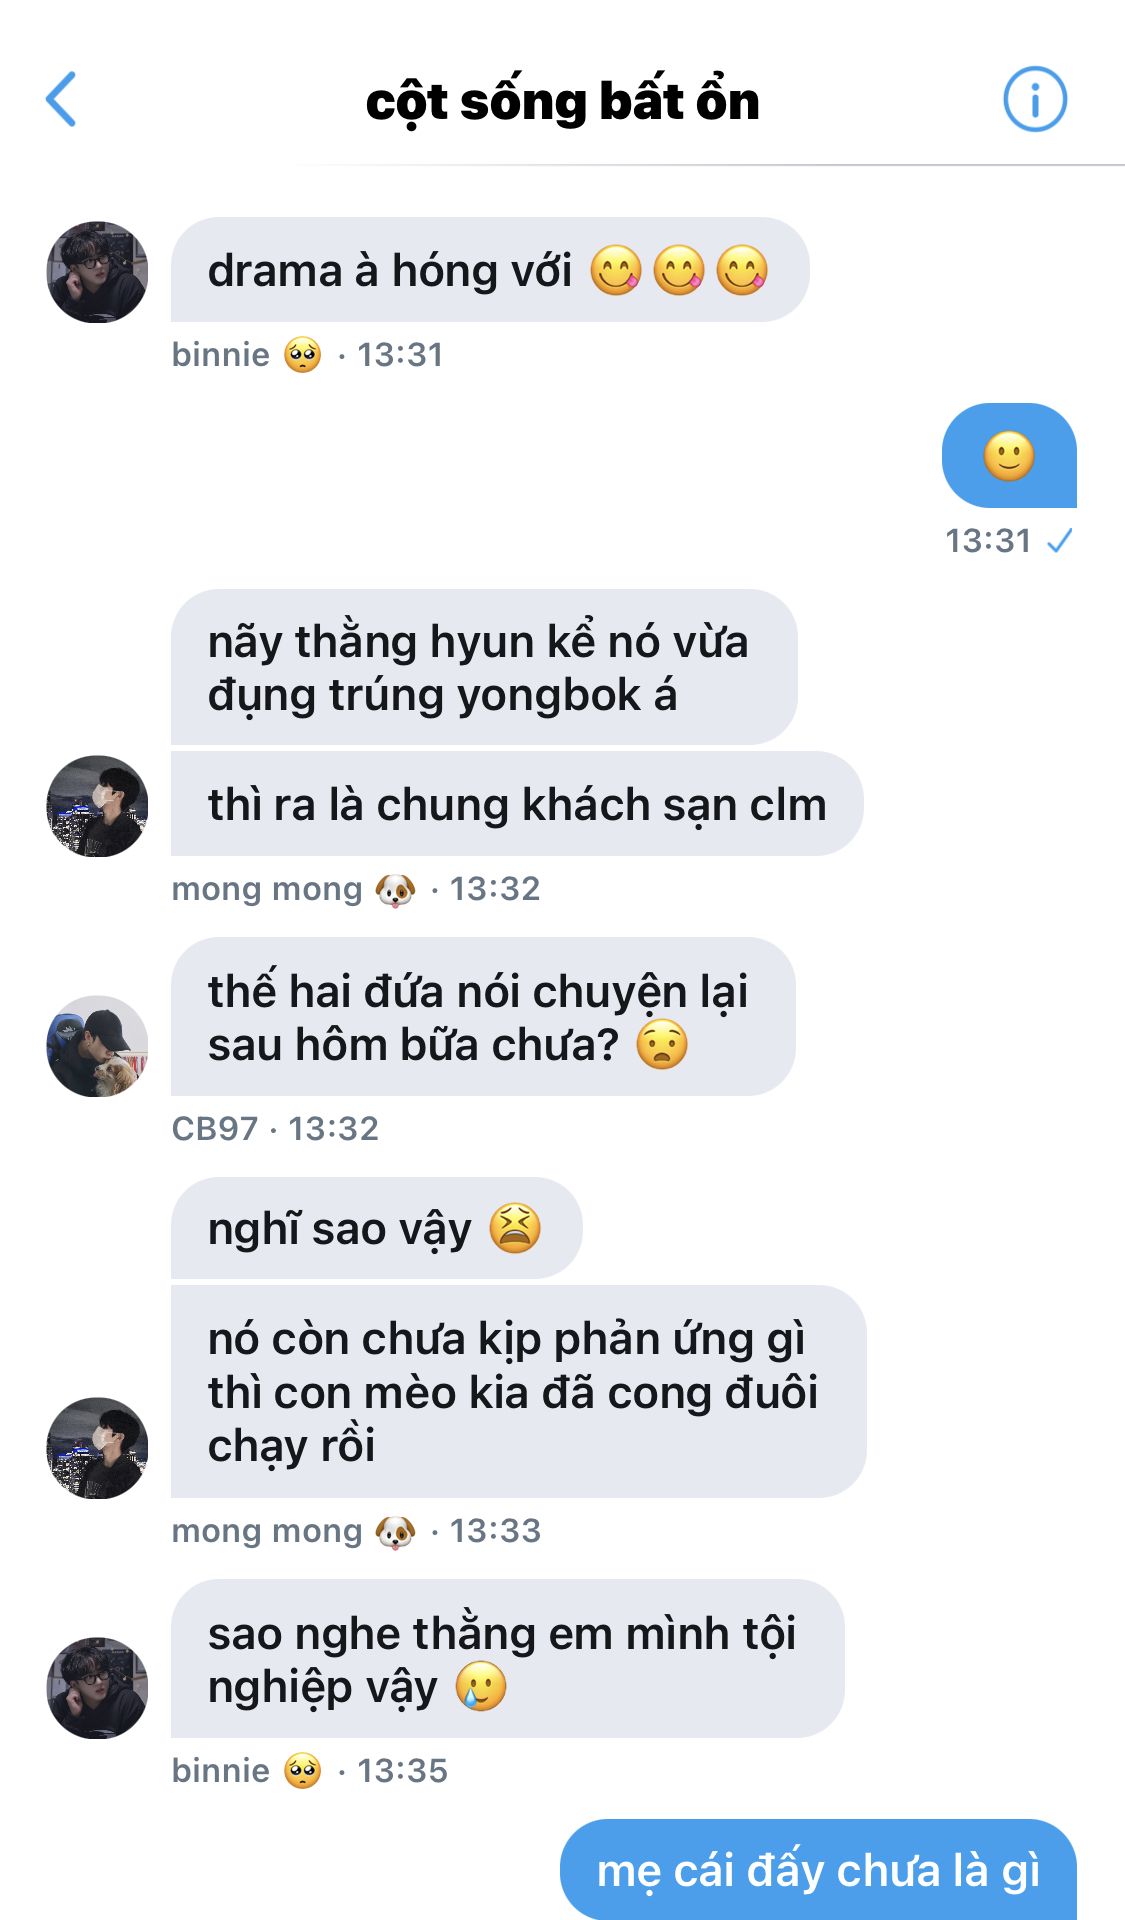This screenshot has width=1125, height=1920.
Task: Tap the back arrow icon
Action: (x=61, y=100)
